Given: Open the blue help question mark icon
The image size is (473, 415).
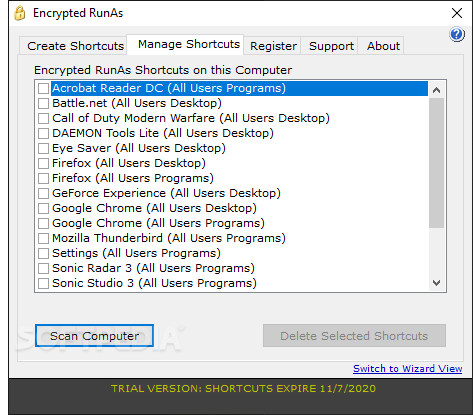Looking at the screenshot, I should click(x=457, y=34).
